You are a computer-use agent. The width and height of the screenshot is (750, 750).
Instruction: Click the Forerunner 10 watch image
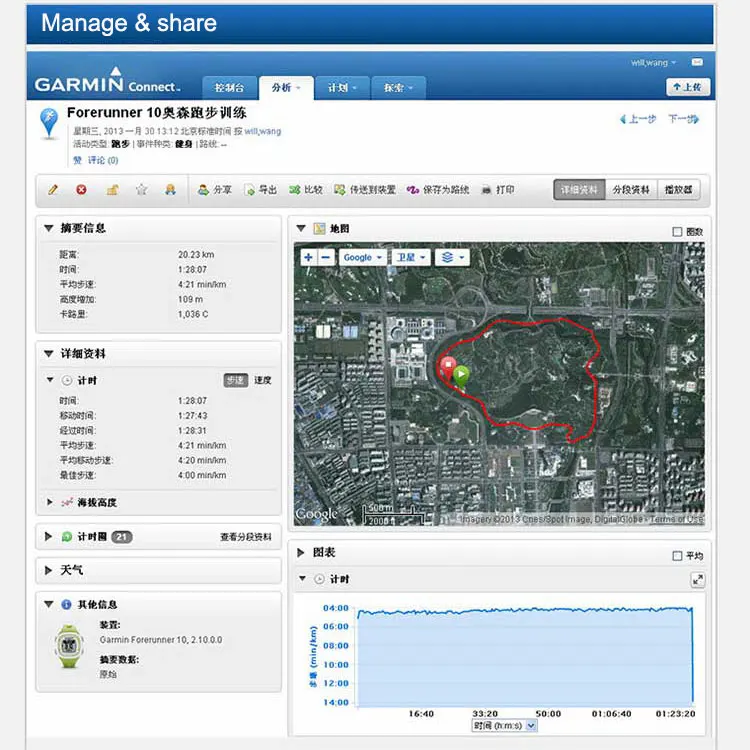click(70, 646)
